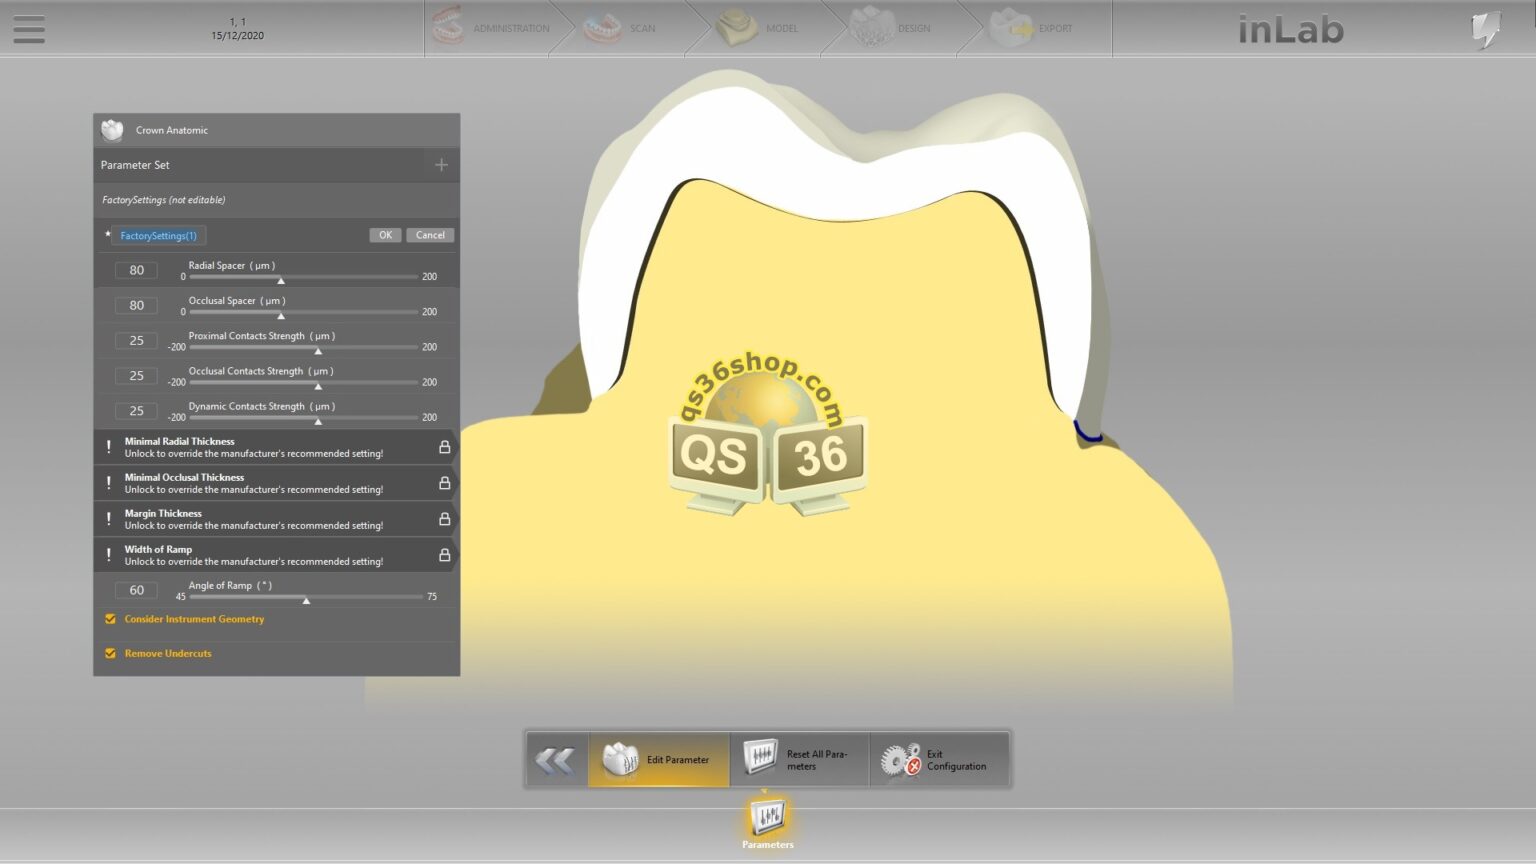Select Edit Parameter in bottom toolbar
Viewport: 1536px width, 864px height.
tap(659, 760)
